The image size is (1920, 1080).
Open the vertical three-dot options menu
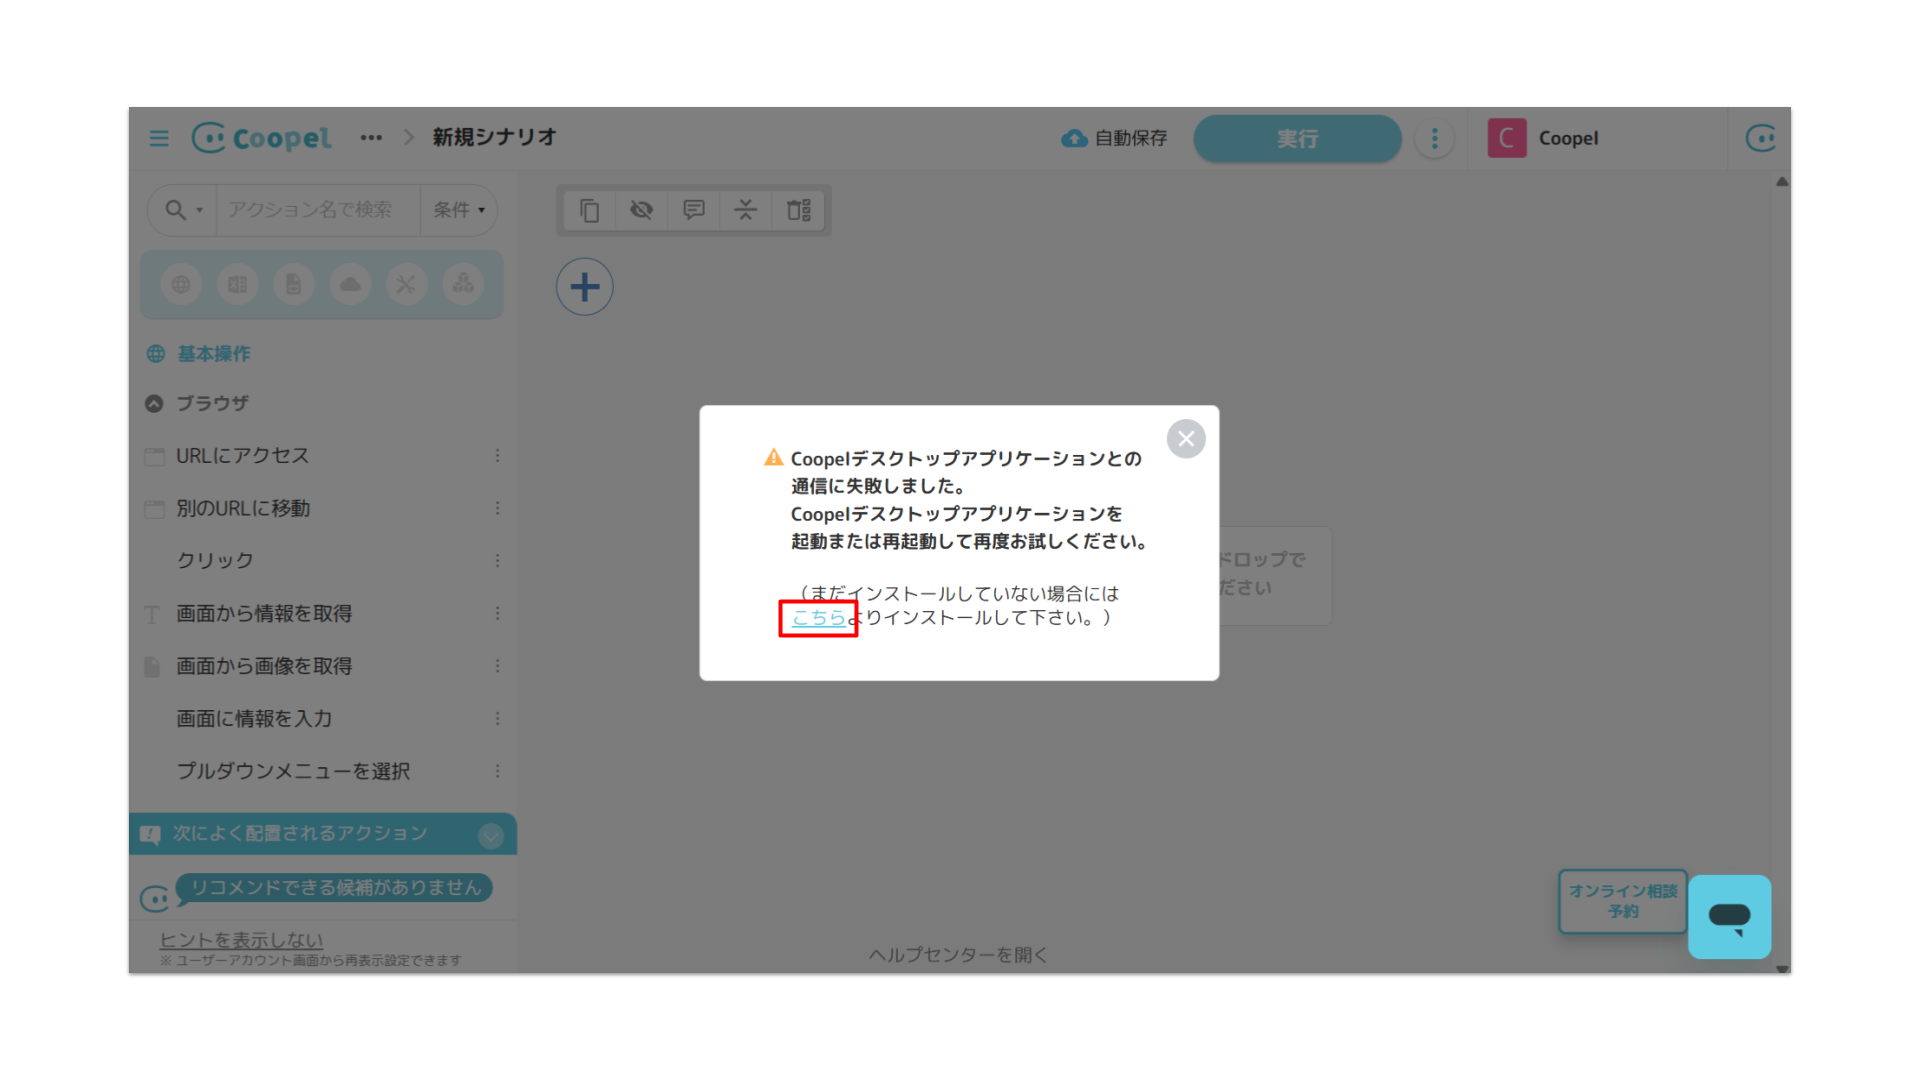[1434, 138]
